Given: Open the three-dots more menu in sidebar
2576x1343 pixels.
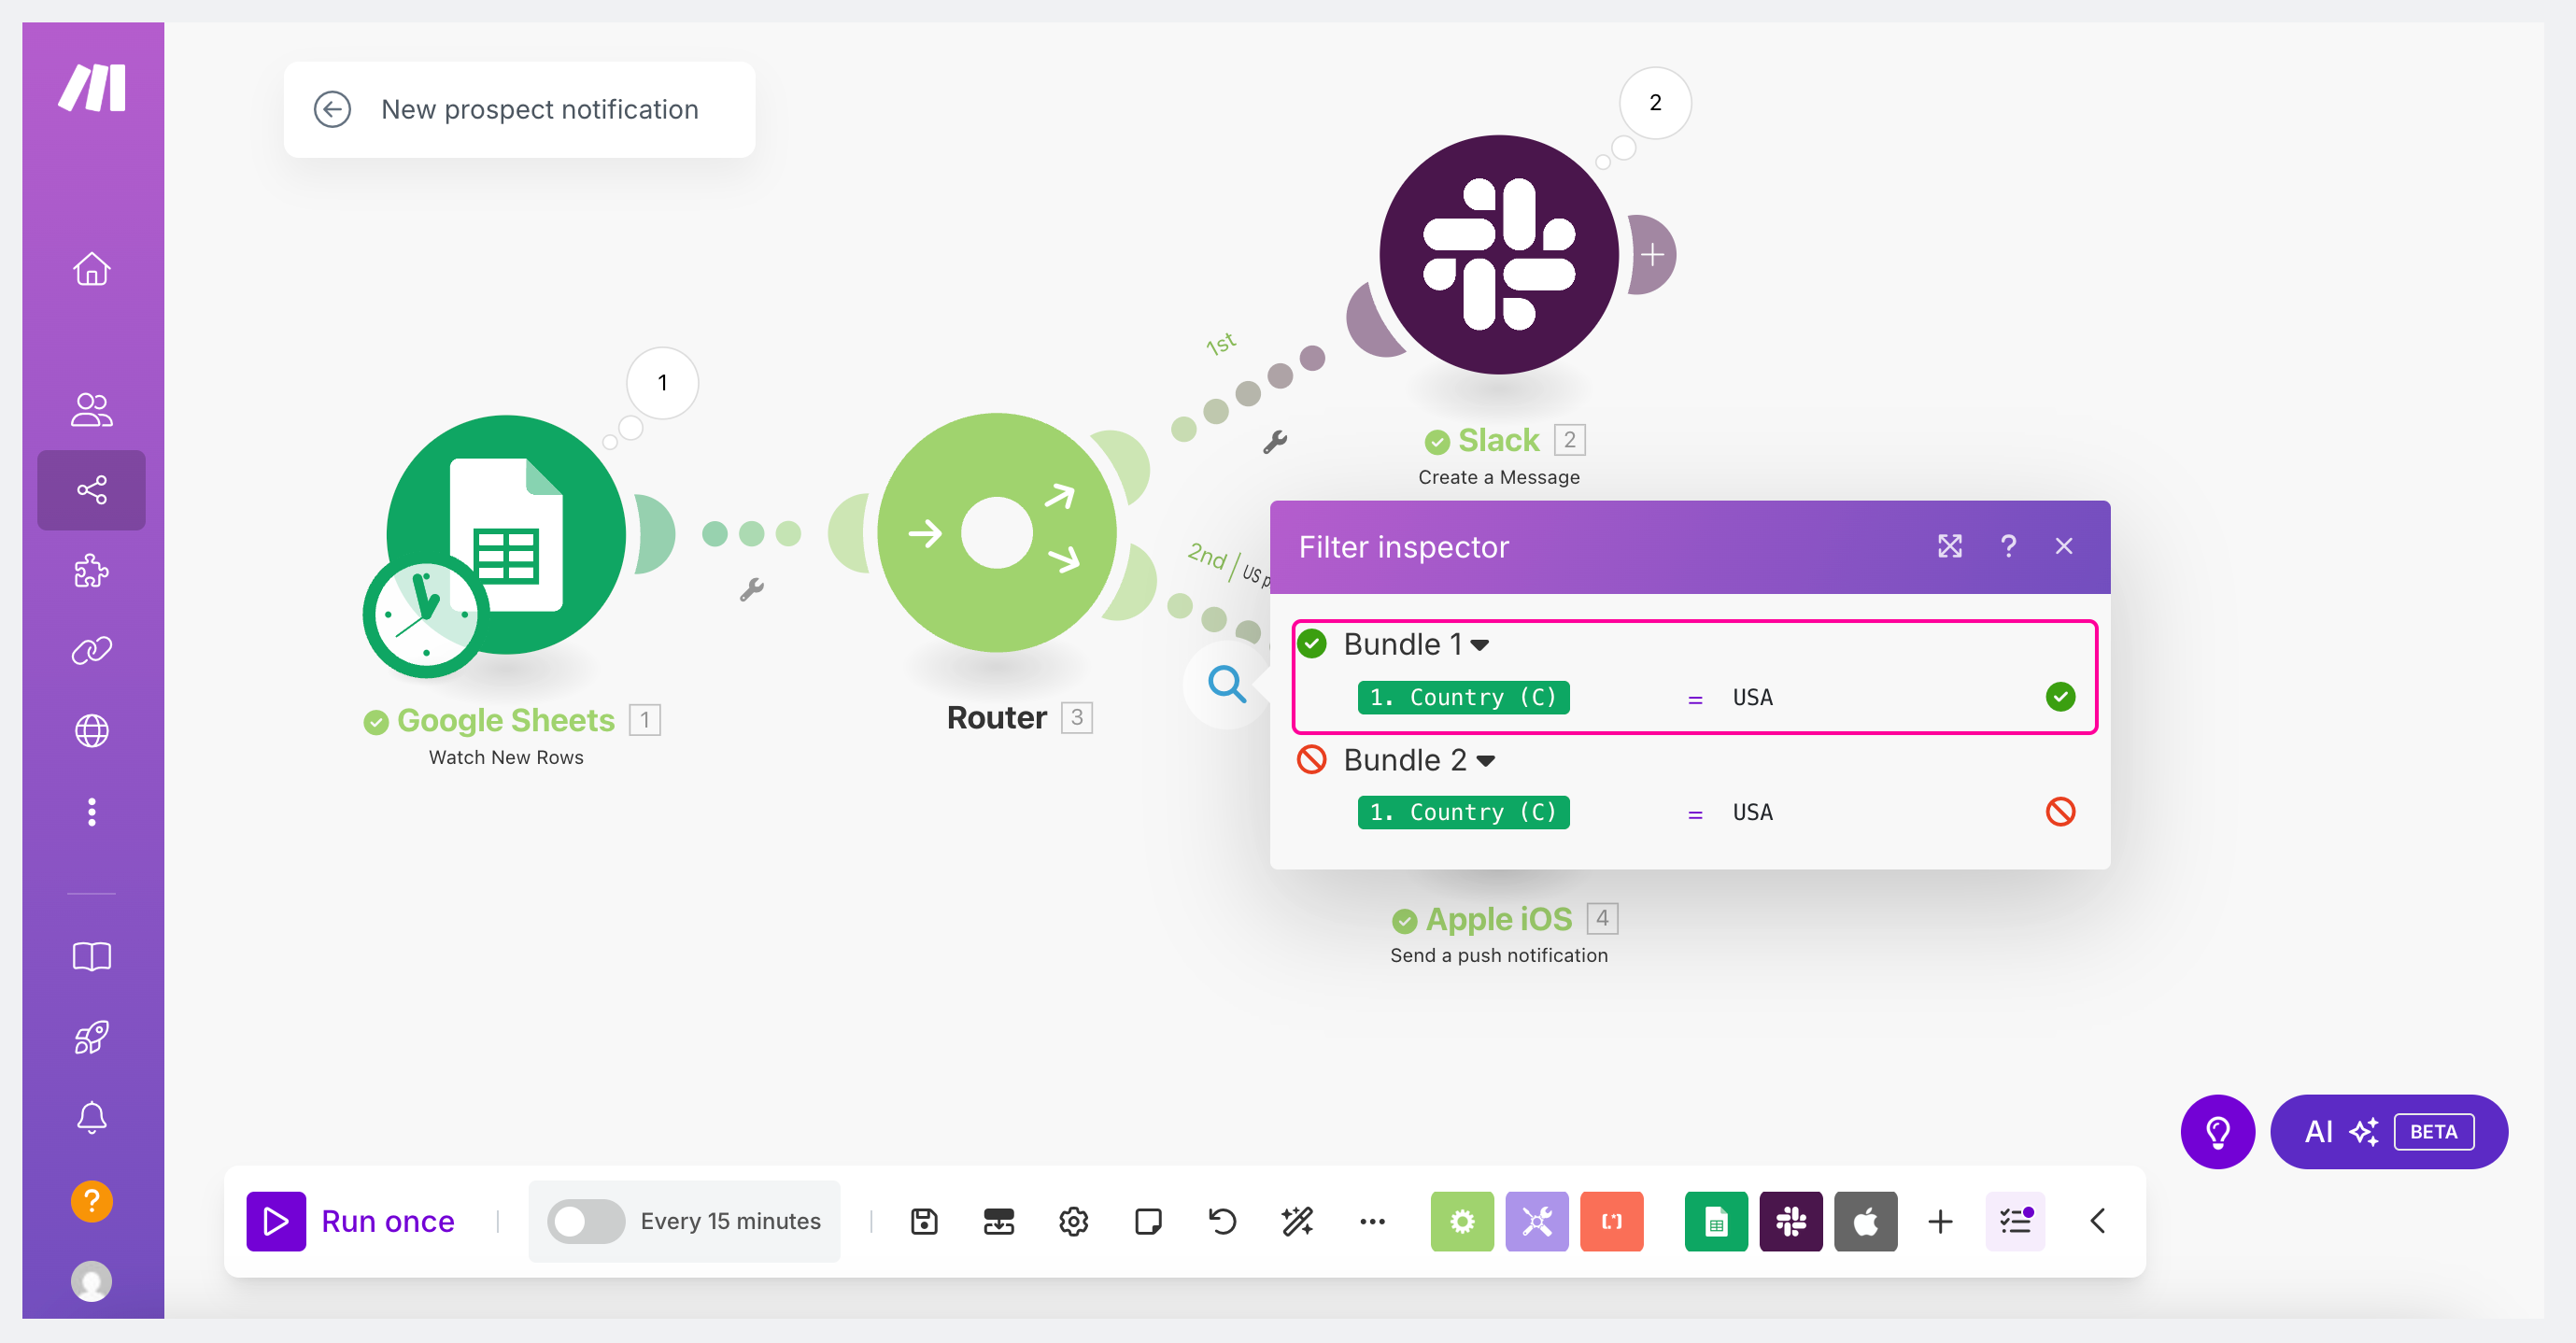Looking at the screenshot, I should pyautogui.click(x=91, y=812).
